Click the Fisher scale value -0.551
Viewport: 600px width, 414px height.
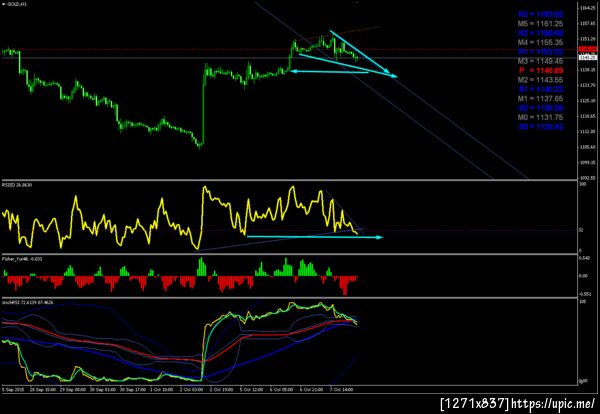(584, 294)
